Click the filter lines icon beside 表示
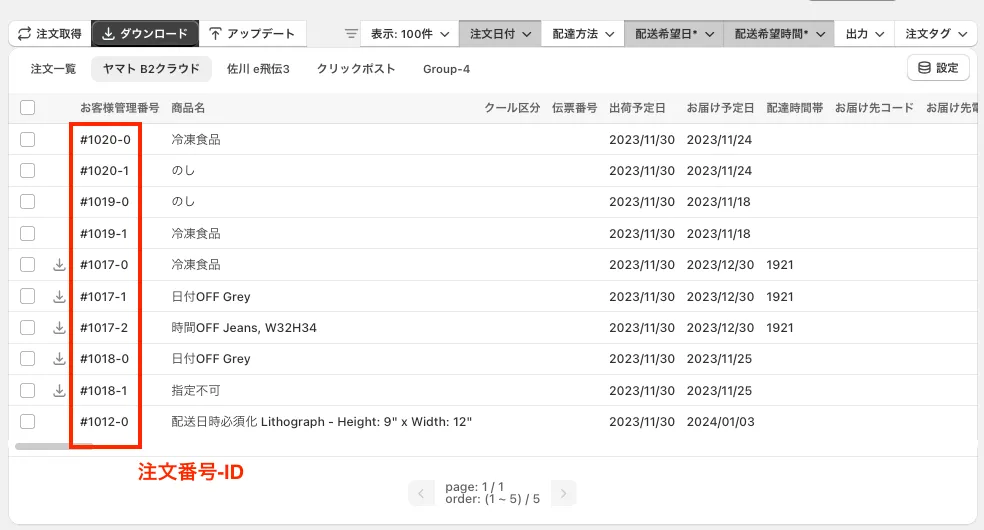Image resolution: width=984 pixels, height=530 pixels. click(x=350, y=34)
